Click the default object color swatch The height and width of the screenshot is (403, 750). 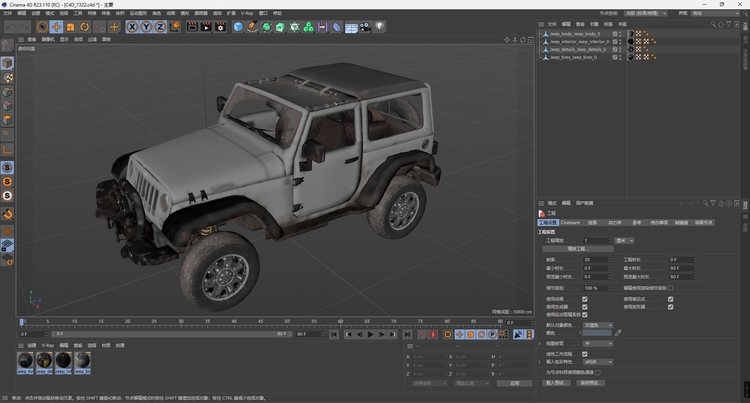pos(597,333)
